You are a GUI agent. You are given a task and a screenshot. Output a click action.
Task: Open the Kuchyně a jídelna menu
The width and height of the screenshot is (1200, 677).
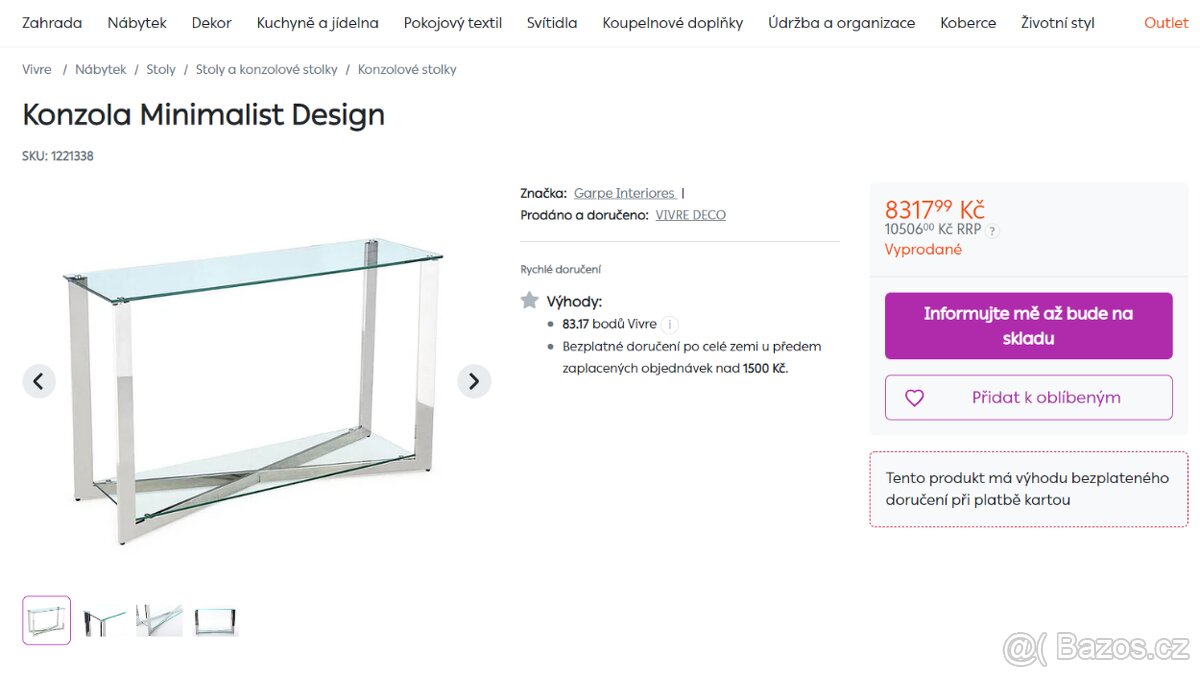tap(317, 22)
